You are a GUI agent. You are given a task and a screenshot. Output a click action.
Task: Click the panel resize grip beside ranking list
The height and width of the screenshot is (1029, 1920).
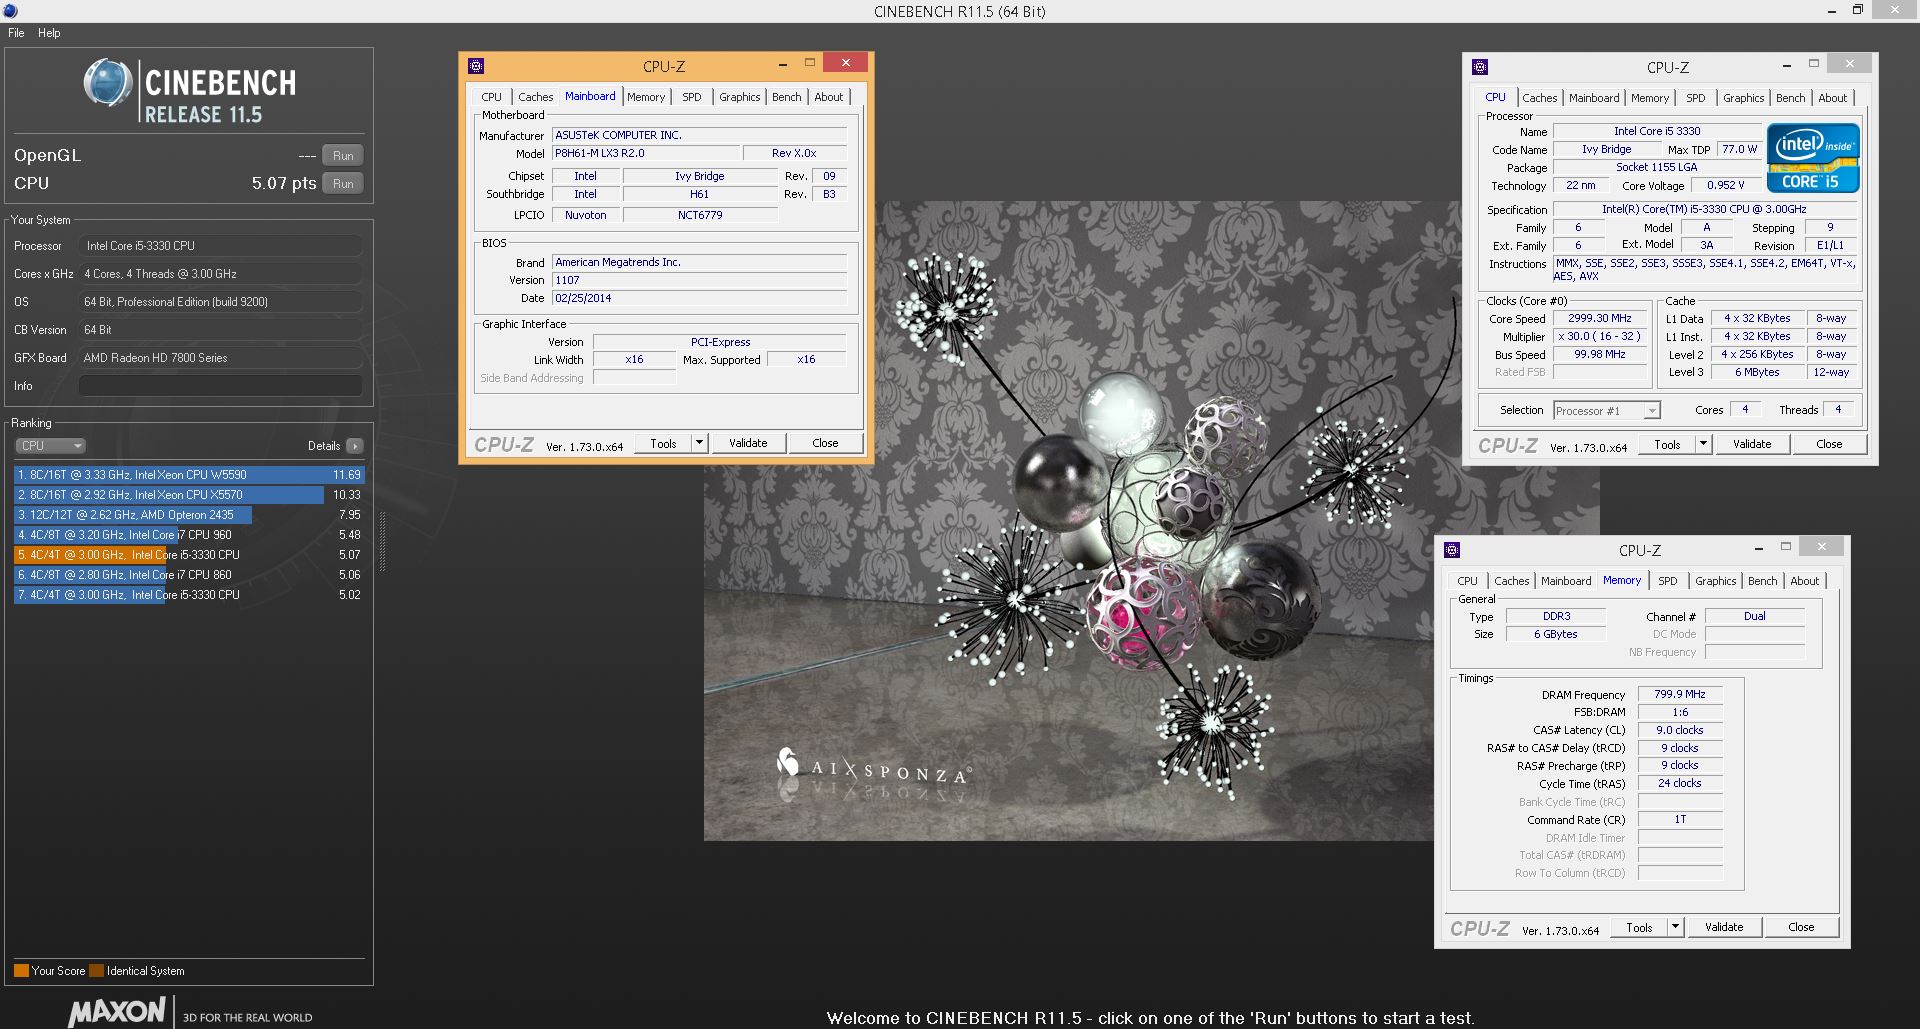point(381,540)
